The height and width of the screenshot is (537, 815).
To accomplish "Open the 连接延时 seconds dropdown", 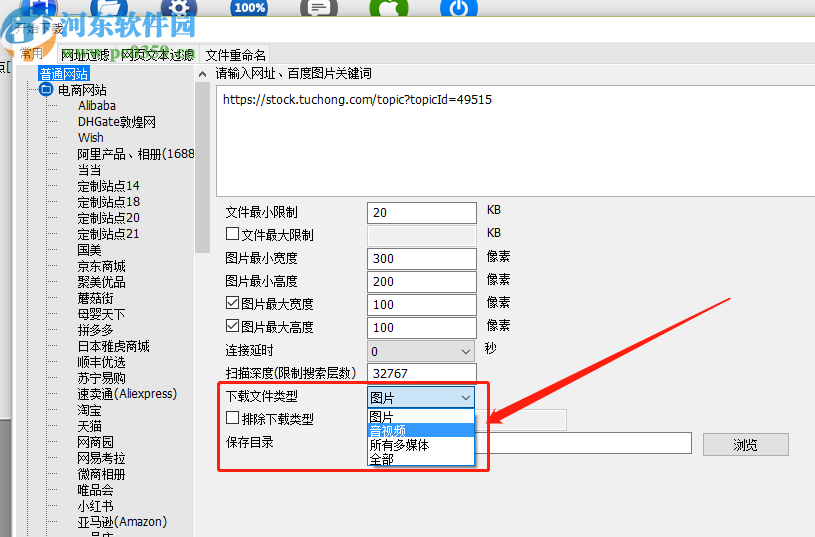I will click(421, 351).
